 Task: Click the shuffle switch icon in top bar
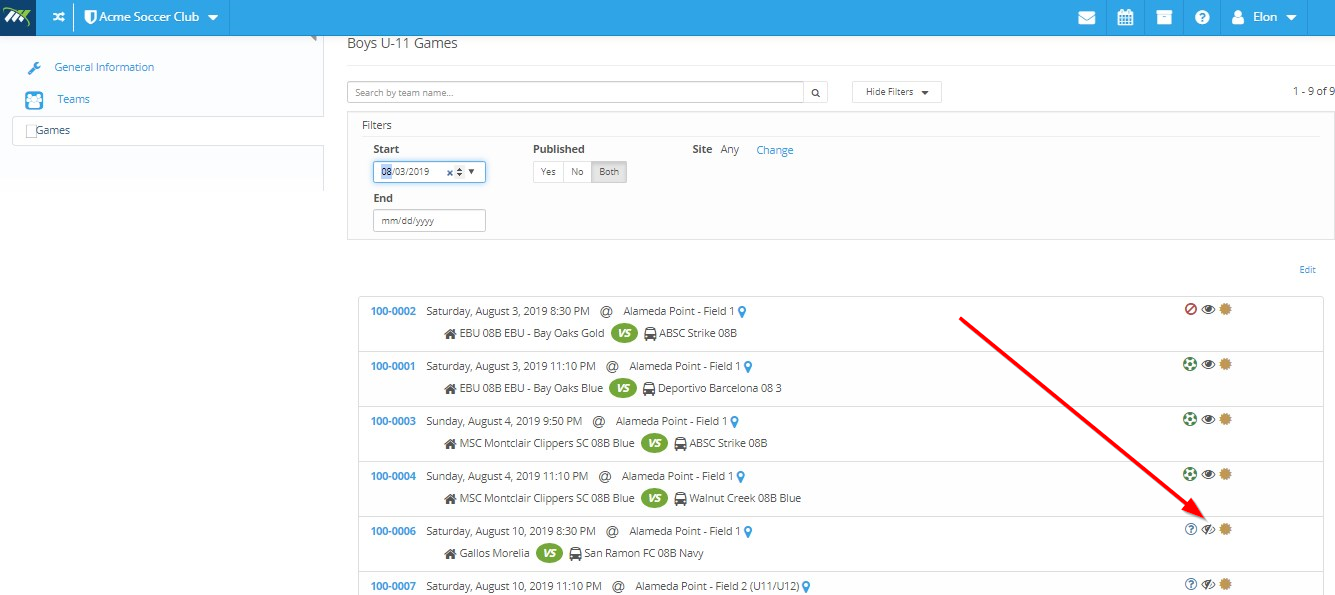pyautogui.click(x=58, y=17)
